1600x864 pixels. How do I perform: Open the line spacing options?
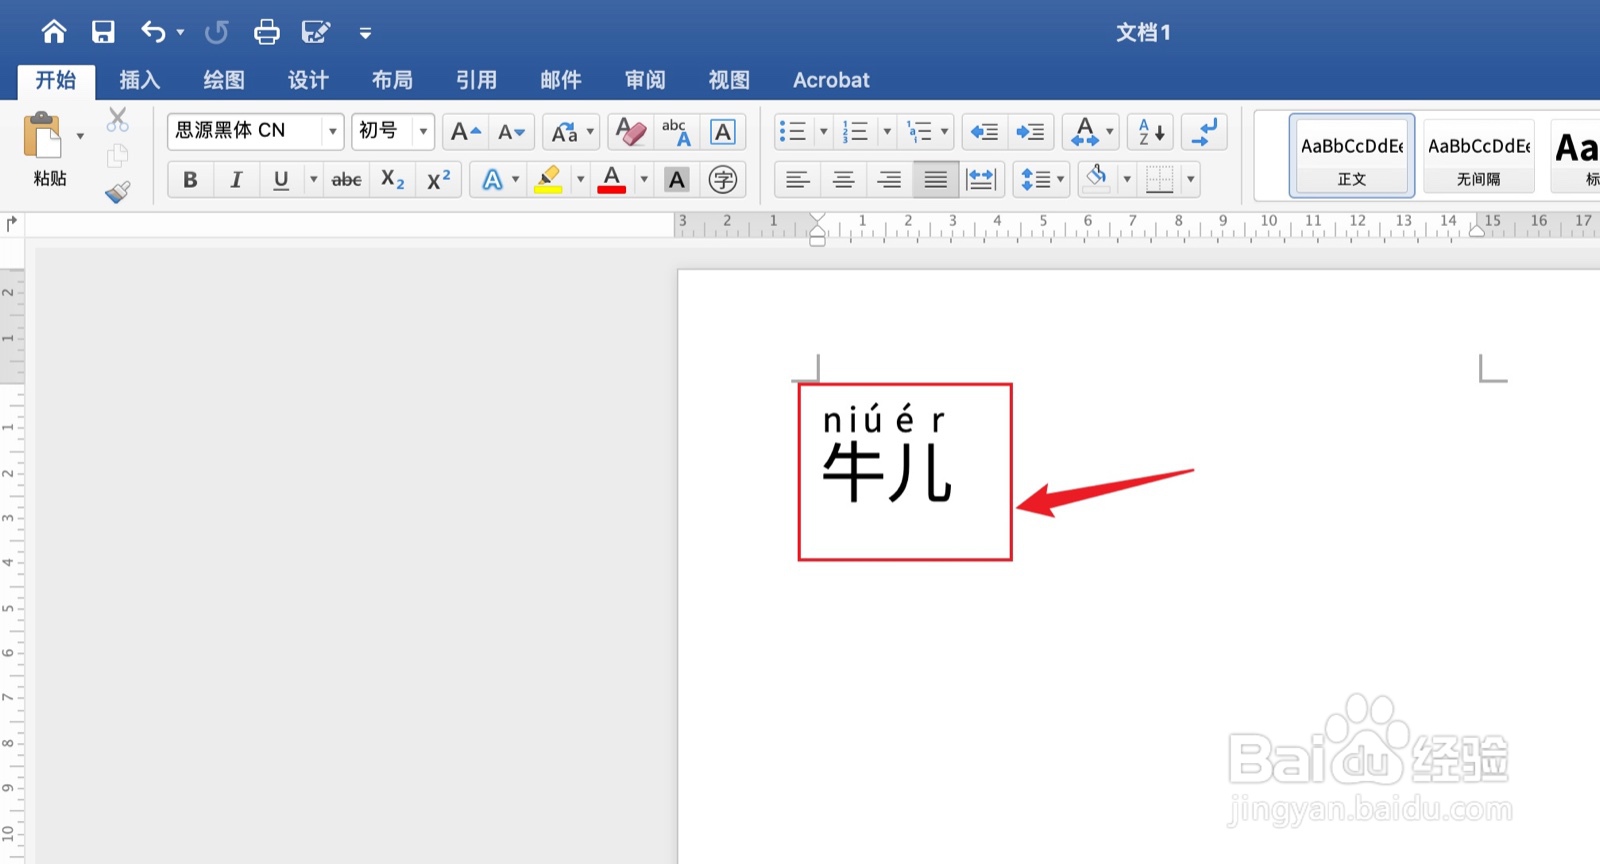(1041, 180)
